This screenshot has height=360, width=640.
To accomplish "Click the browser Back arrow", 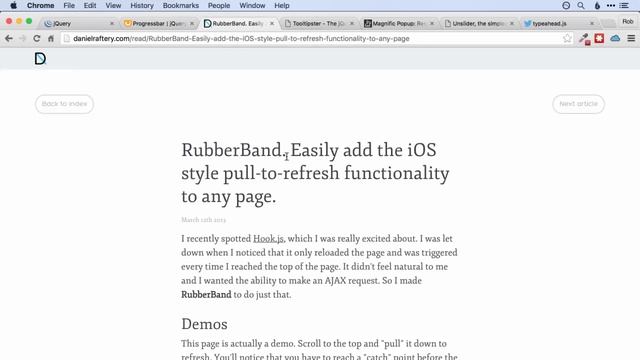I will 9,38.
